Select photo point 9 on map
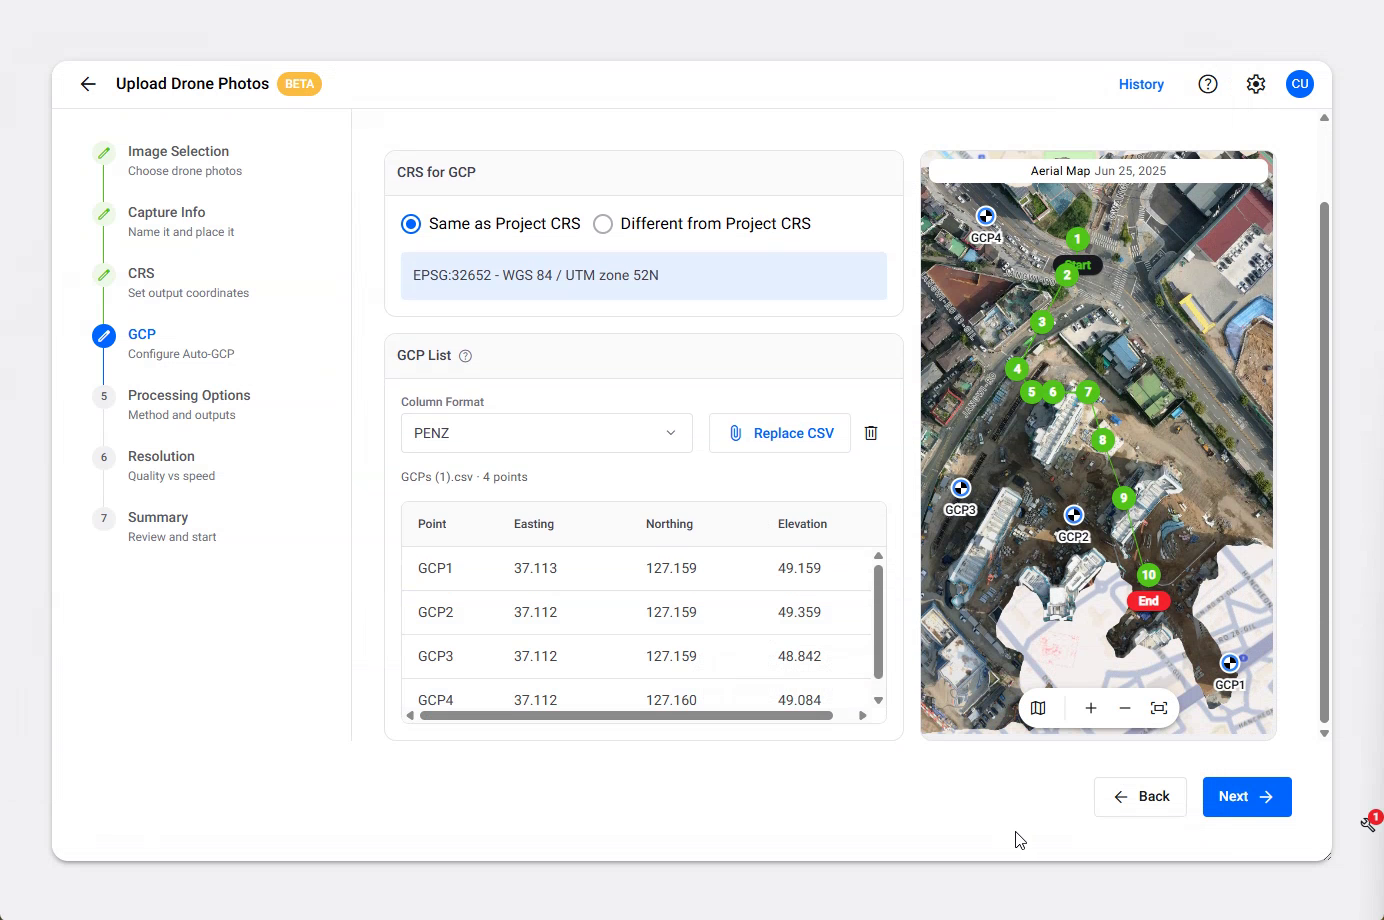1384x920 pixels. [x=1124, y=498]
